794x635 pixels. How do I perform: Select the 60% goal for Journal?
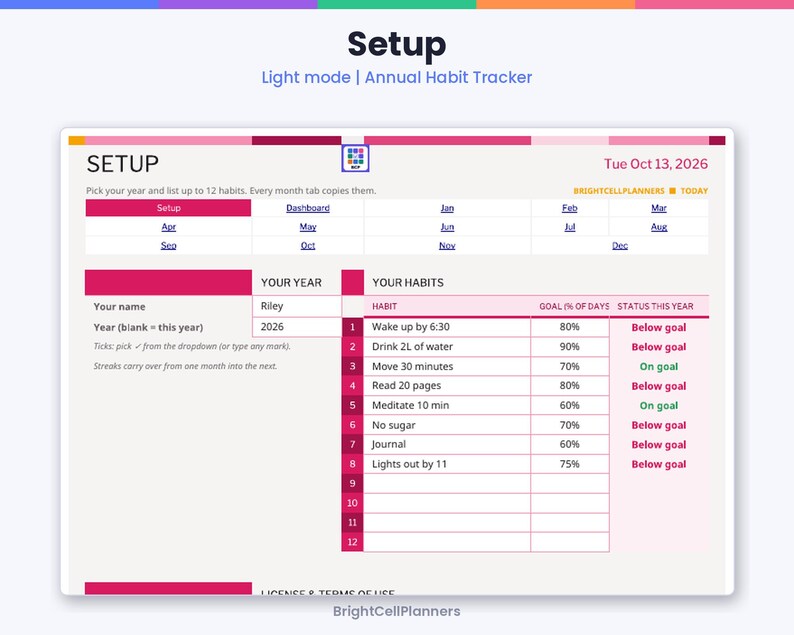pos(570,445)
